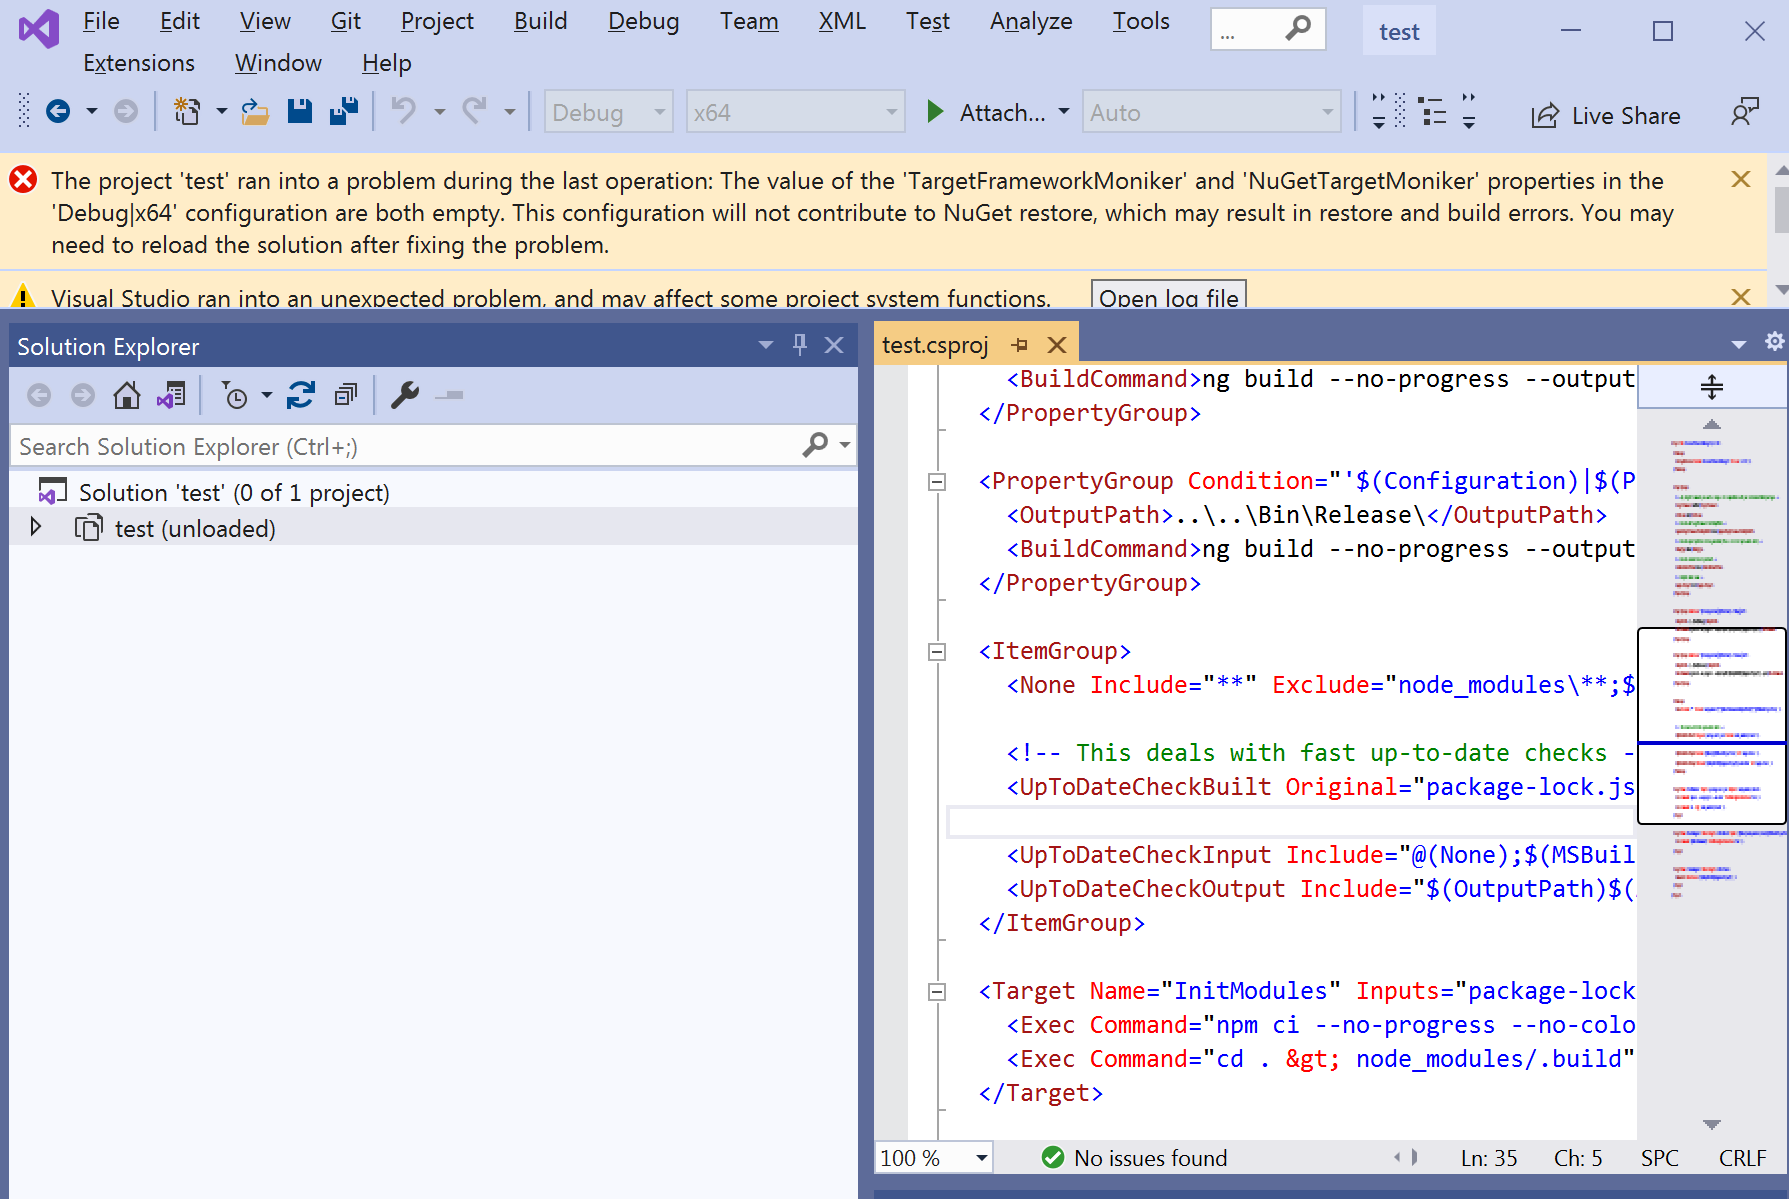Open the 100% zoom level selector
Viewport: 1790px width, 1200px height.
978,1157
